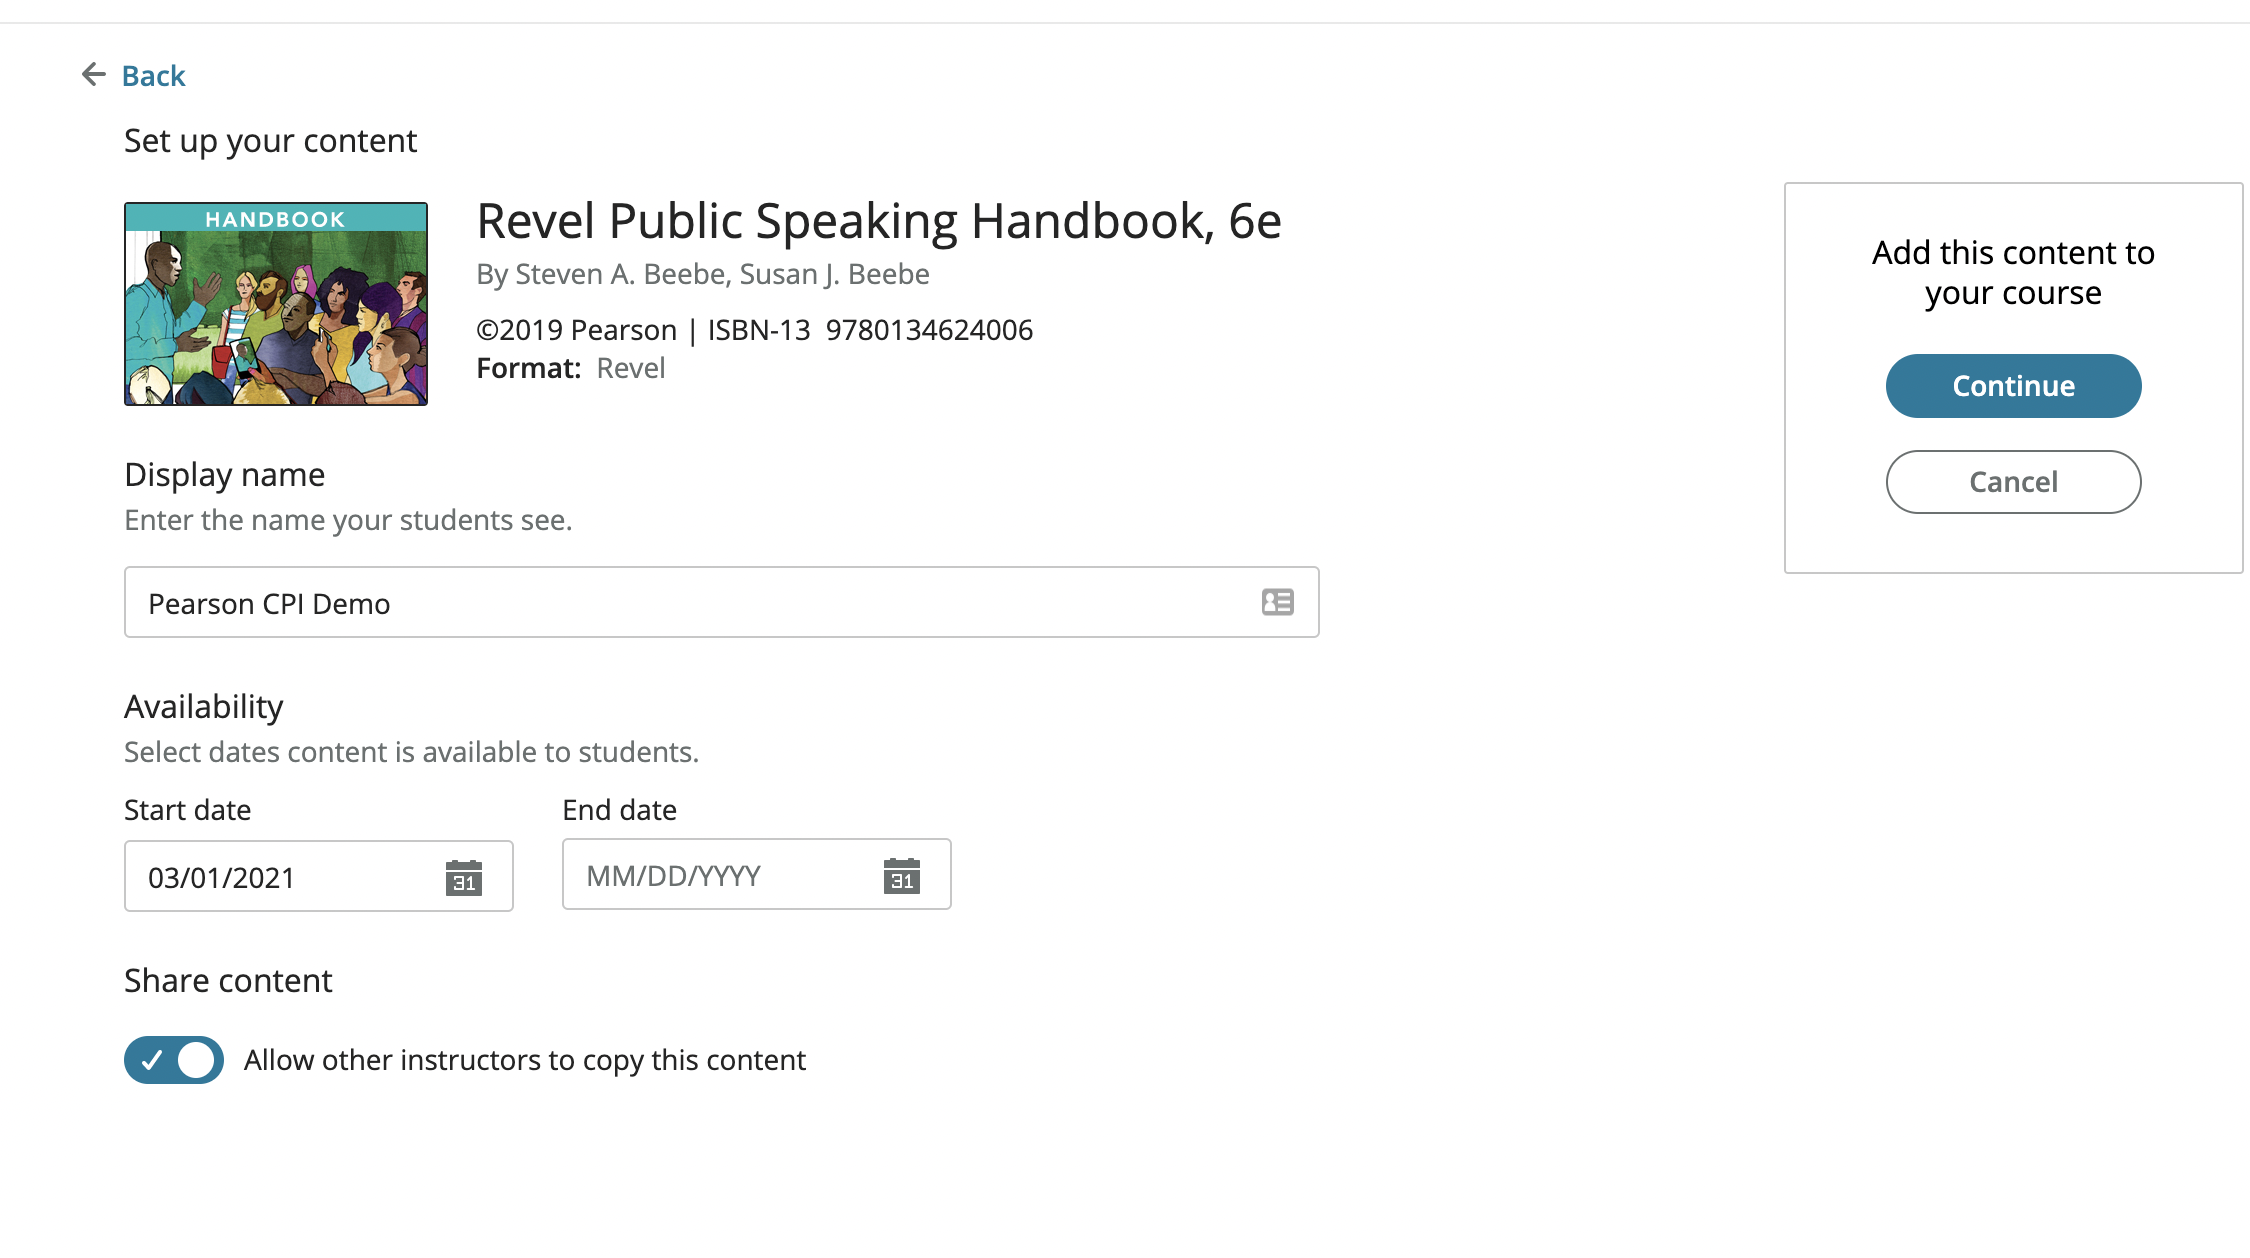The height and width of the screenshot is (1258, 2250).
Task: Click the Display name heading
Action: click(x=225, y=475)
